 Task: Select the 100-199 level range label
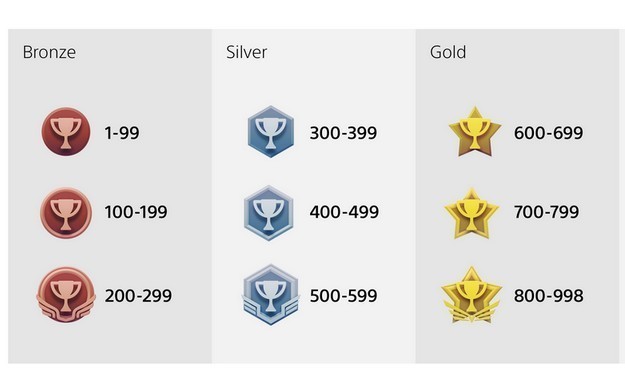pyautogui.click(x=136, y=212)
